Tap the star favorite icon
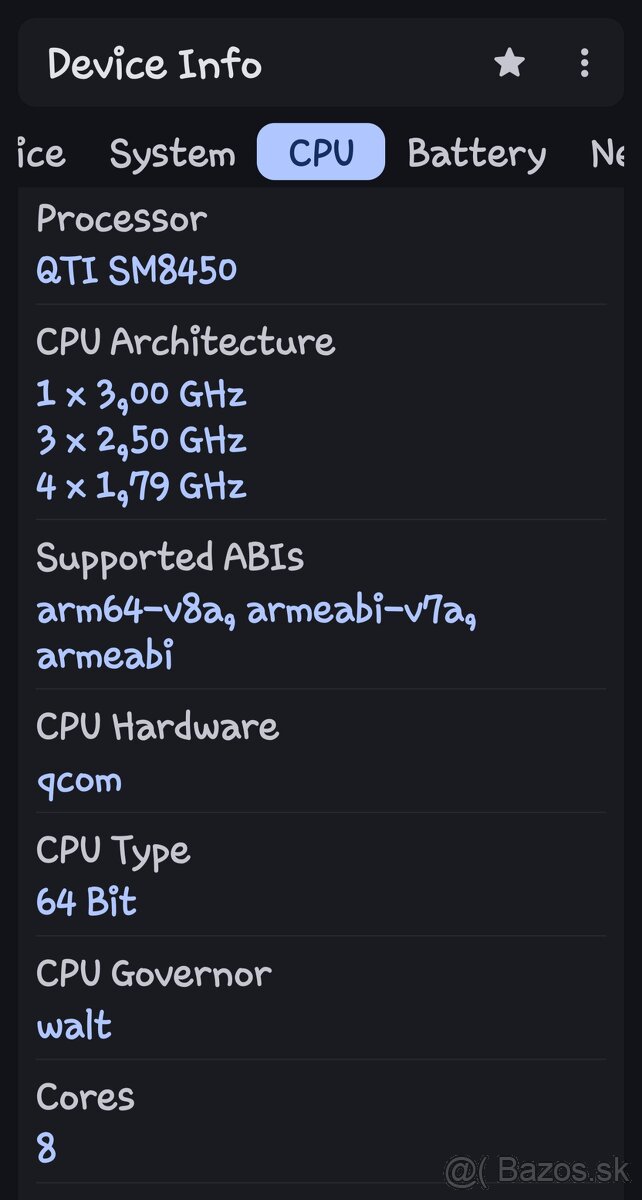This screenshot has height=1200, width=642. [x=509, y=64]
